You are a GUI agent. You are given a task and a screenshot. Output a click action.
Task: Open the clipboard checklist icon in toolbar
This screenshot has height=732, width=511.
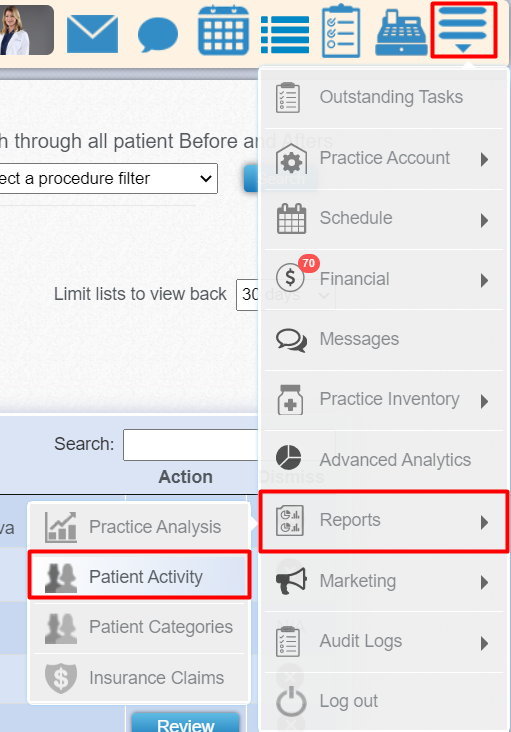[341, 31]
